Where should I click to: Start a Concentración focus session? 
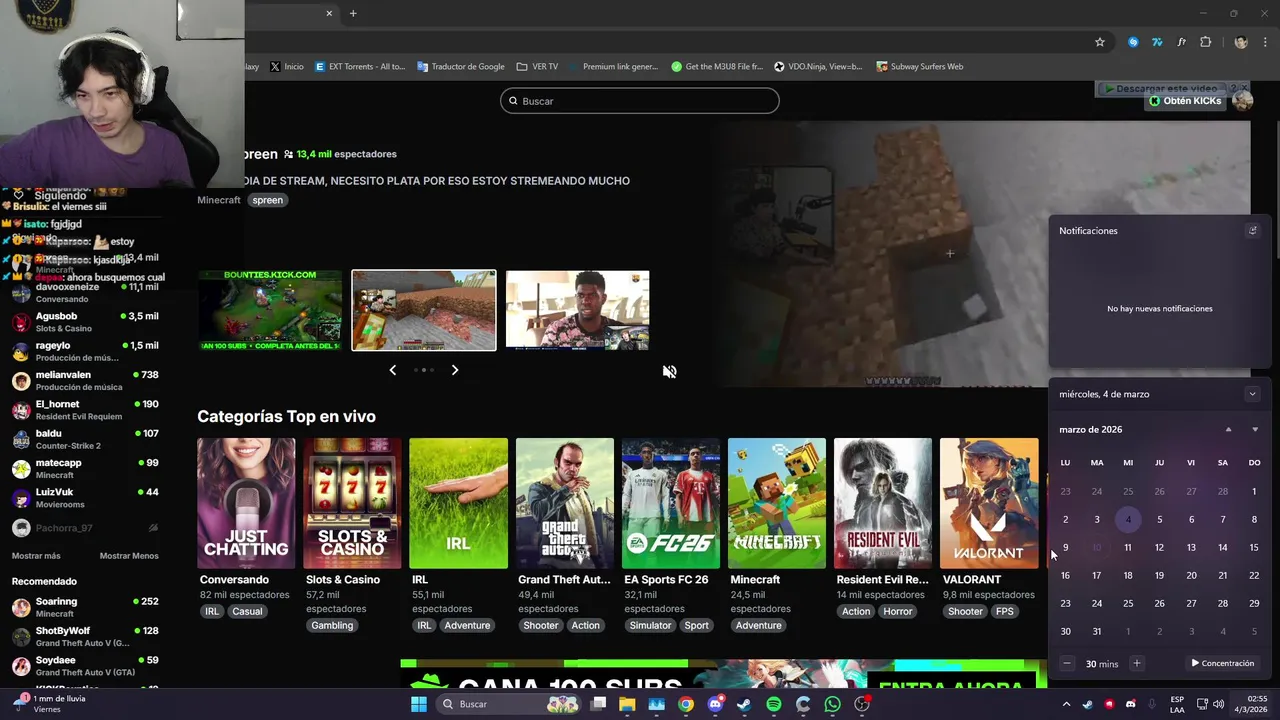[1222, 663]
